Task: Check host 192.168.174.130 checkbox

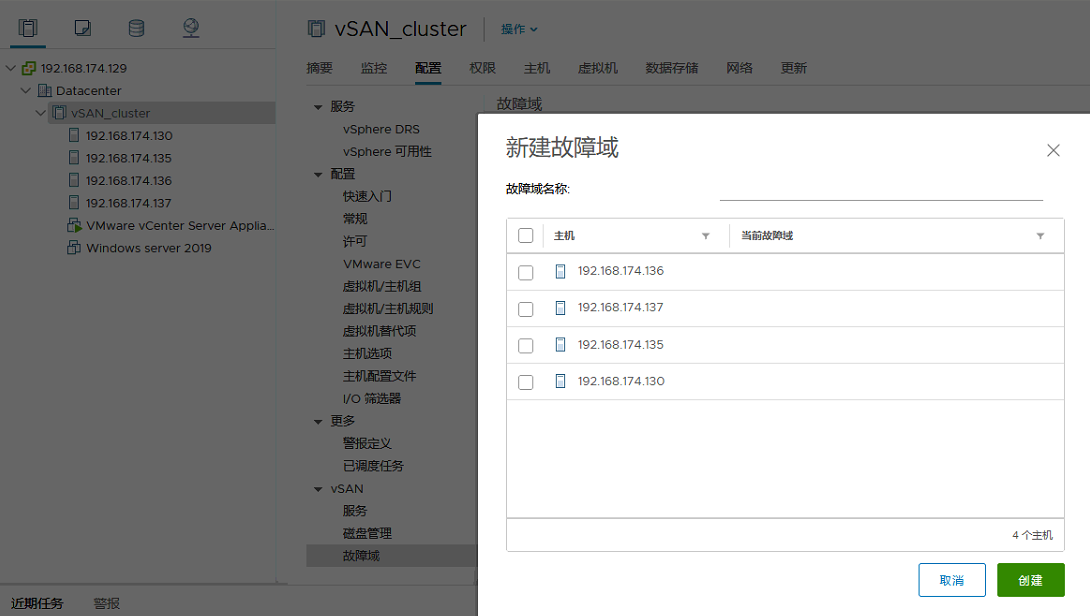Action: pyautogui.click(x=526, y=382)
